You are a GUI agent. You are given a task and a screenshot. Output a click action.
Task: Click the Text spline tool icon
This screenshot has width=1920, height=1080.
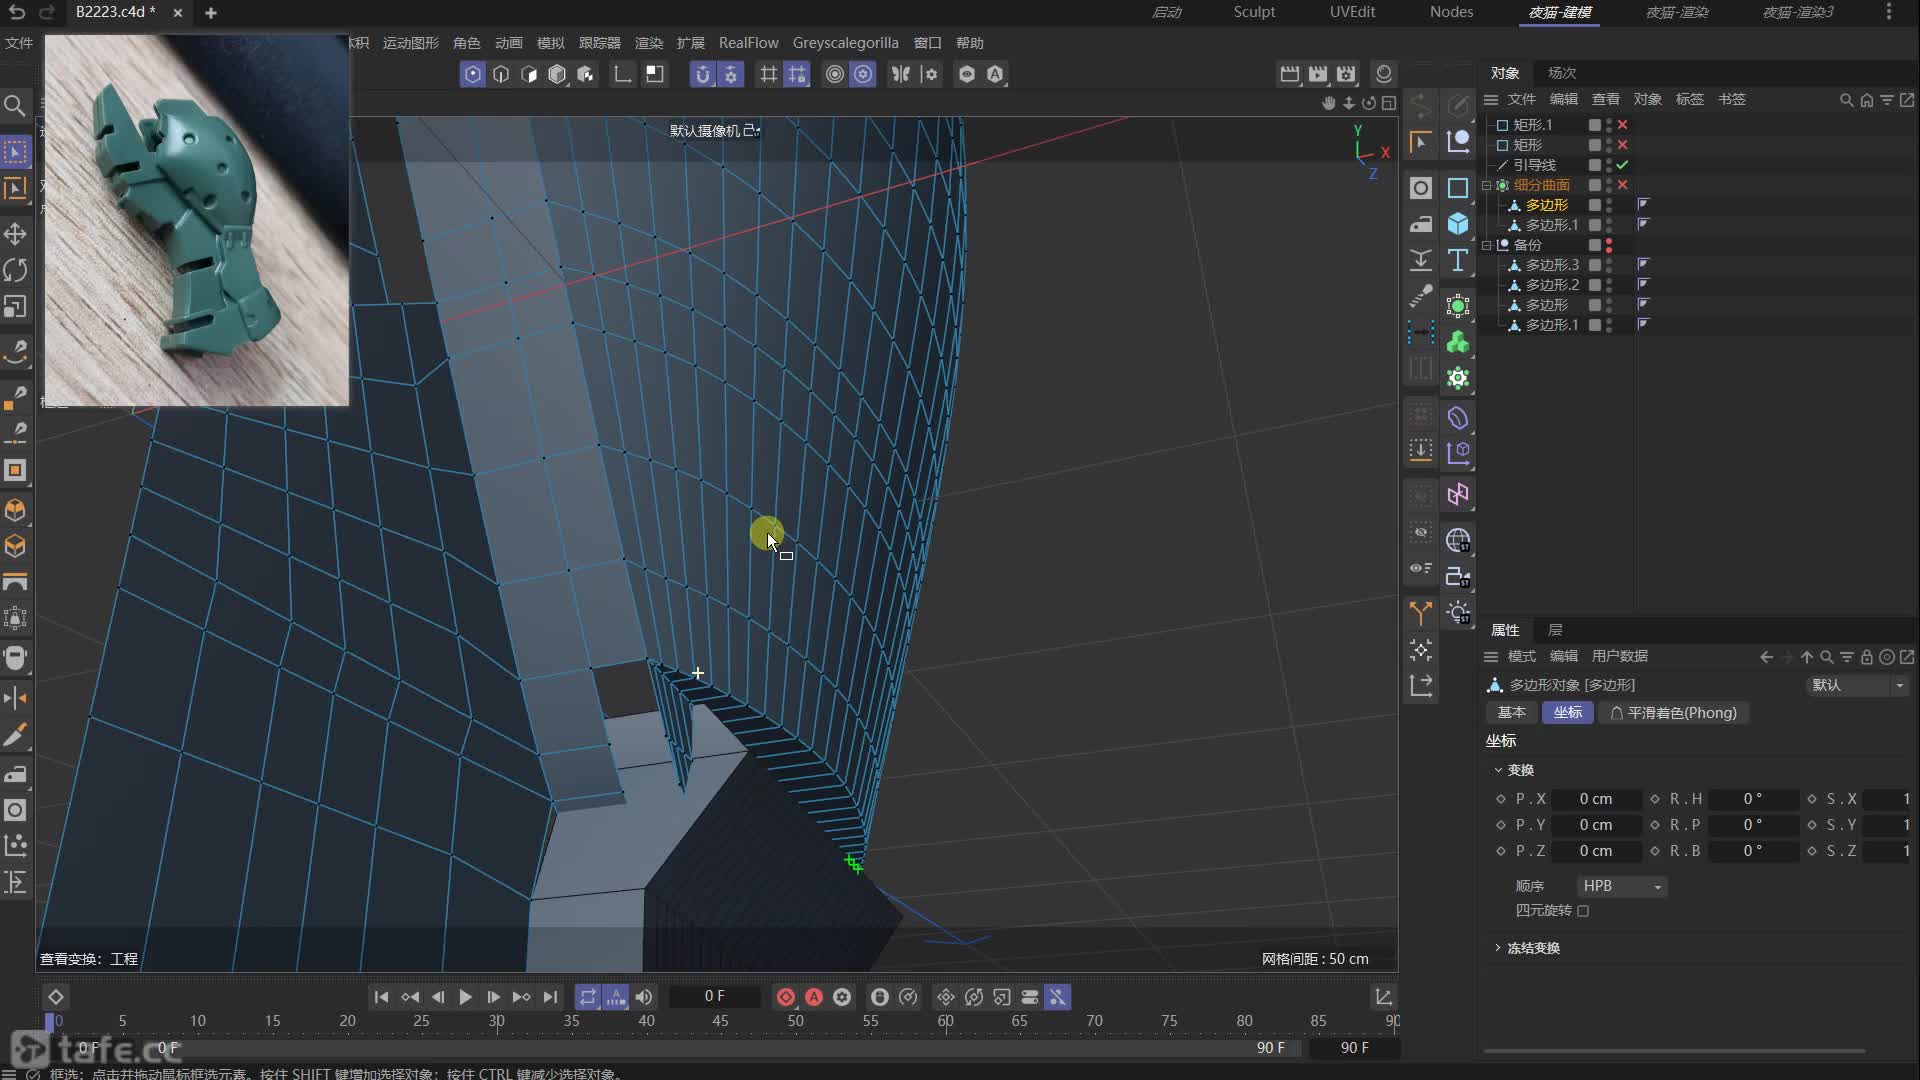[1458, 260]
